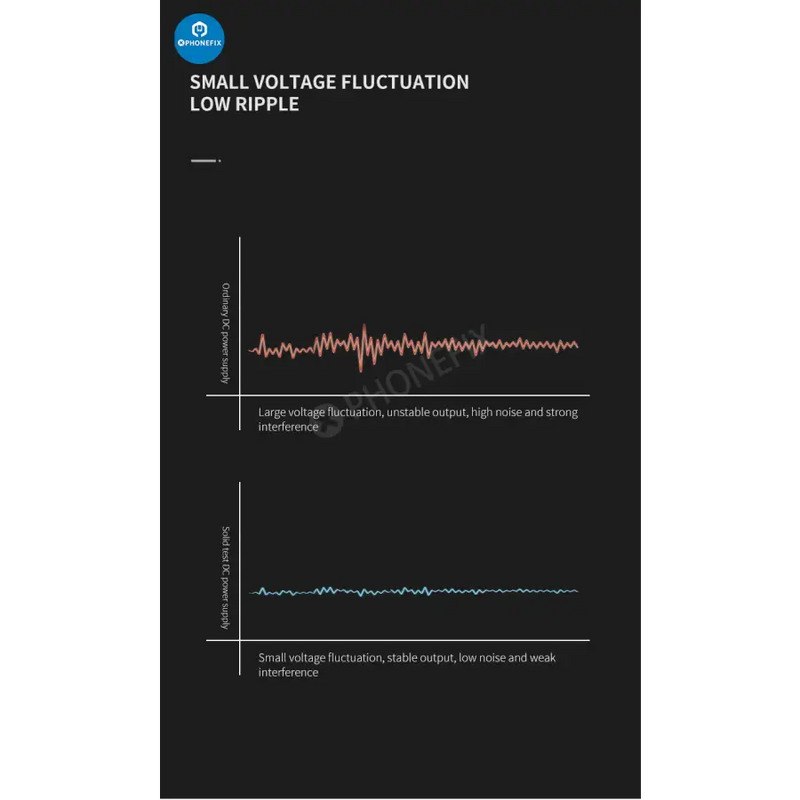Click the "Large voltage fluctuation" caption phrase

pyautogui.click(x=320, y=412)
